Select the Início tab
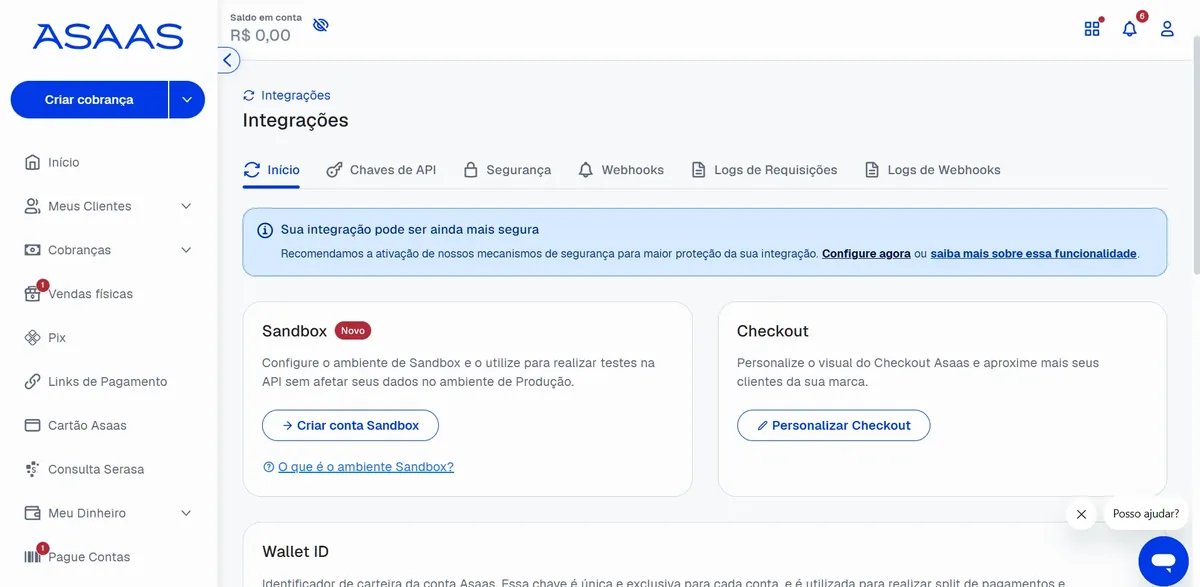This screenshot has width=1200, height=587. click(x=272, y=170)
